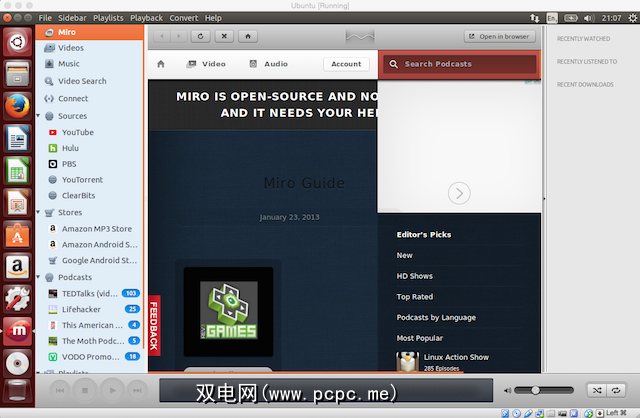This screenshot has height=418, width=640.
Task: Click the Miro Guide home icon
Action: [161, 64]
